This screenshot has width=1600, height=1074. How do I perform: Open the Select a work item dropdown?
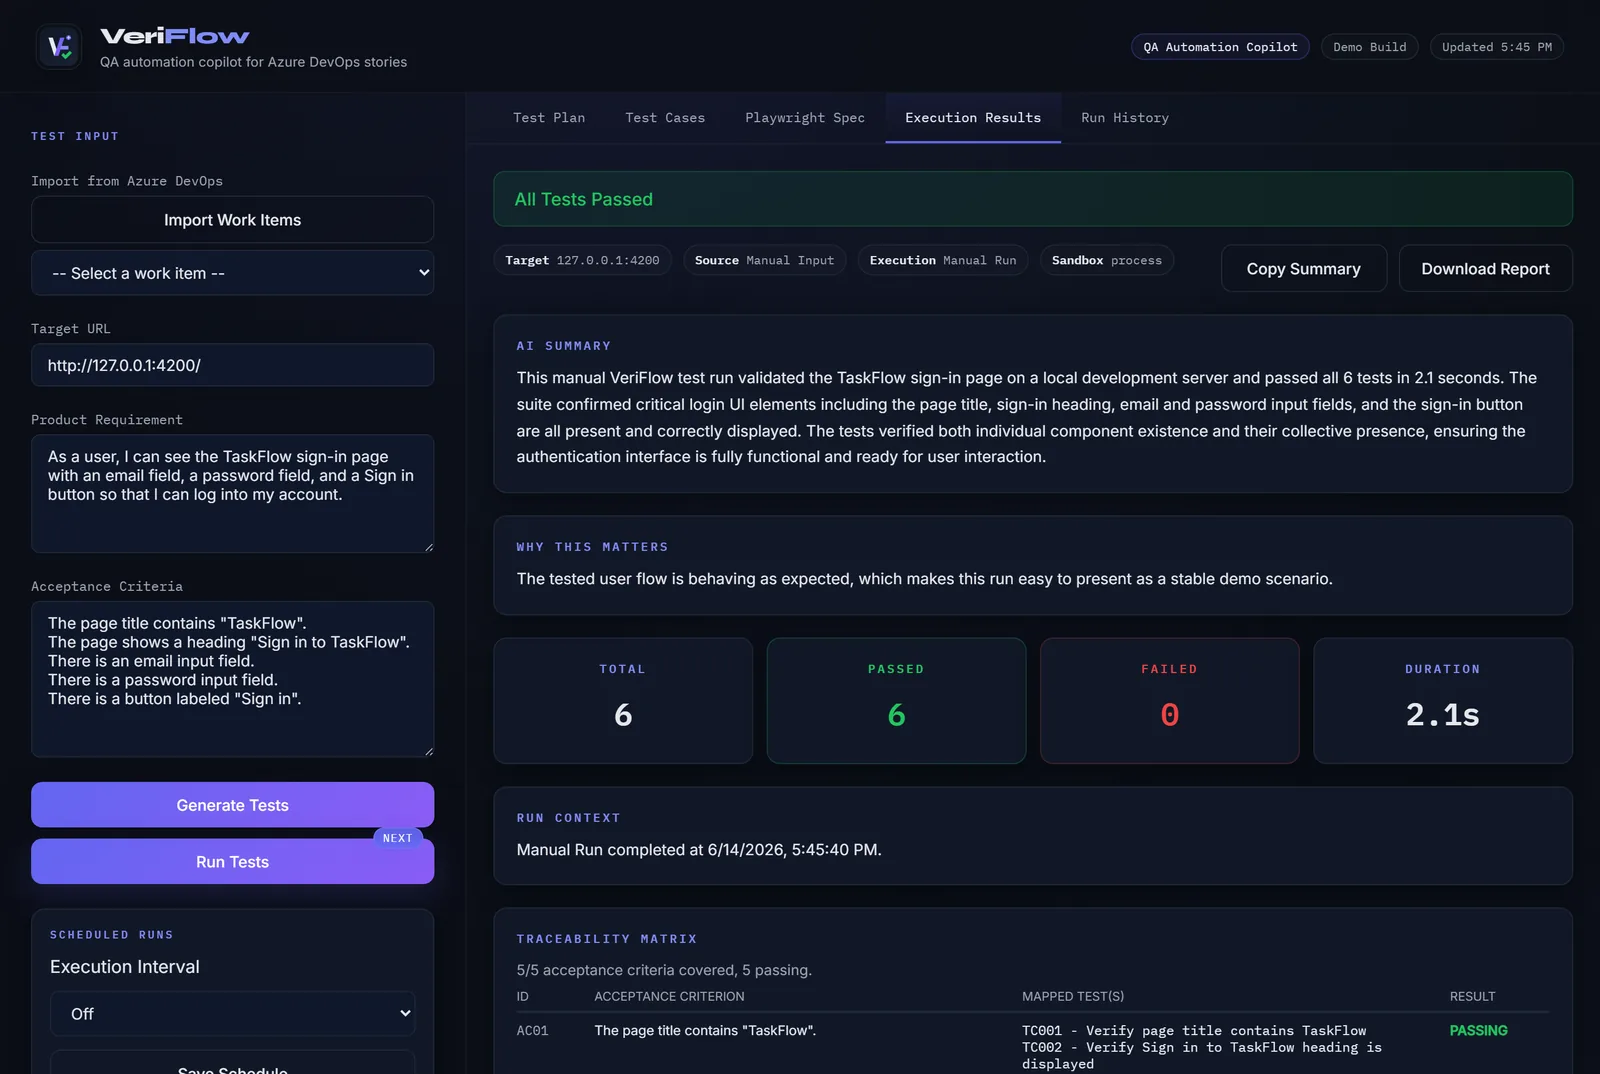click(x=232, y=273)
